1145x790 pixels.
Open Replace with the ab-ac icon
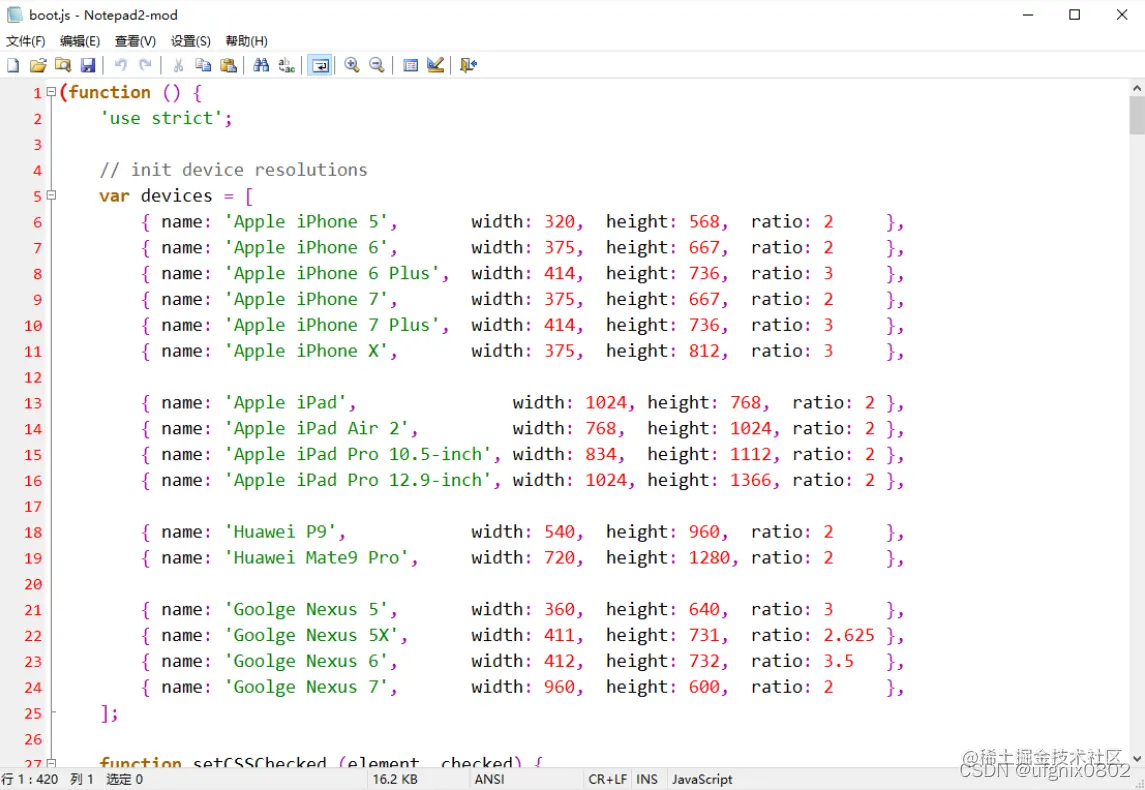point(286,66)
